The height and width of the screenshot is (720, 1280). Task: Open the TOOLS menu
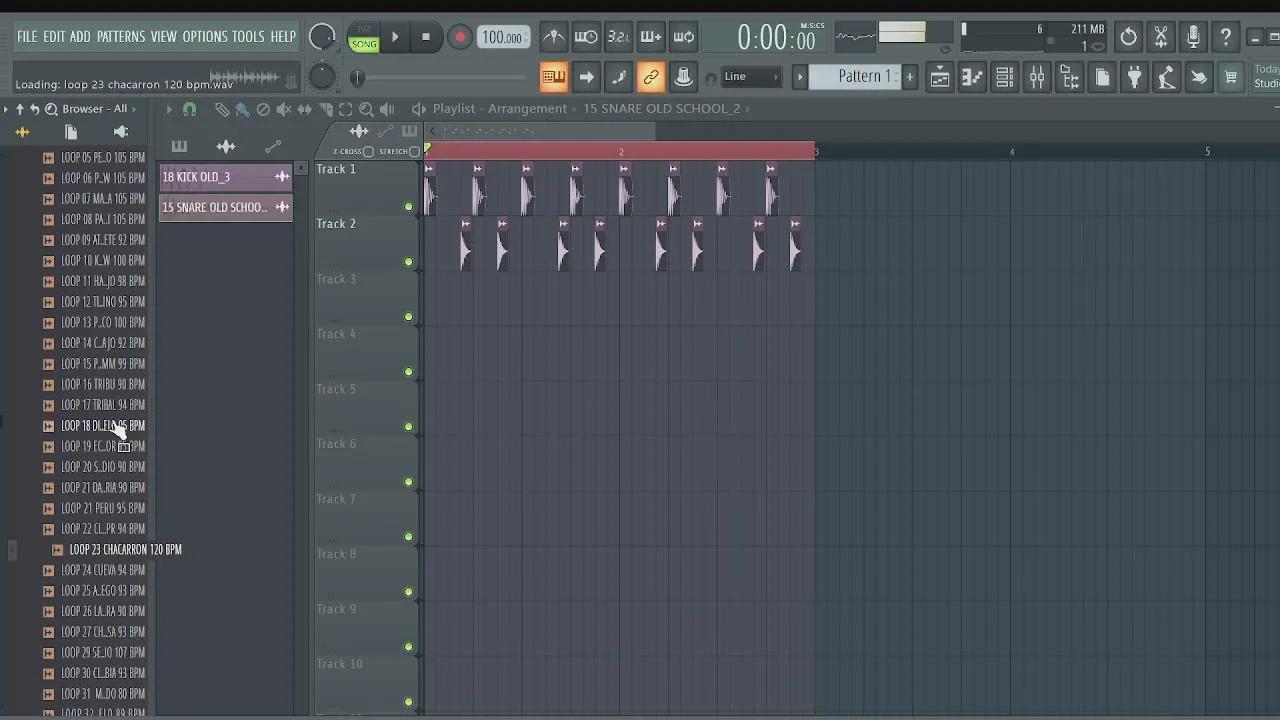[248, 37]
